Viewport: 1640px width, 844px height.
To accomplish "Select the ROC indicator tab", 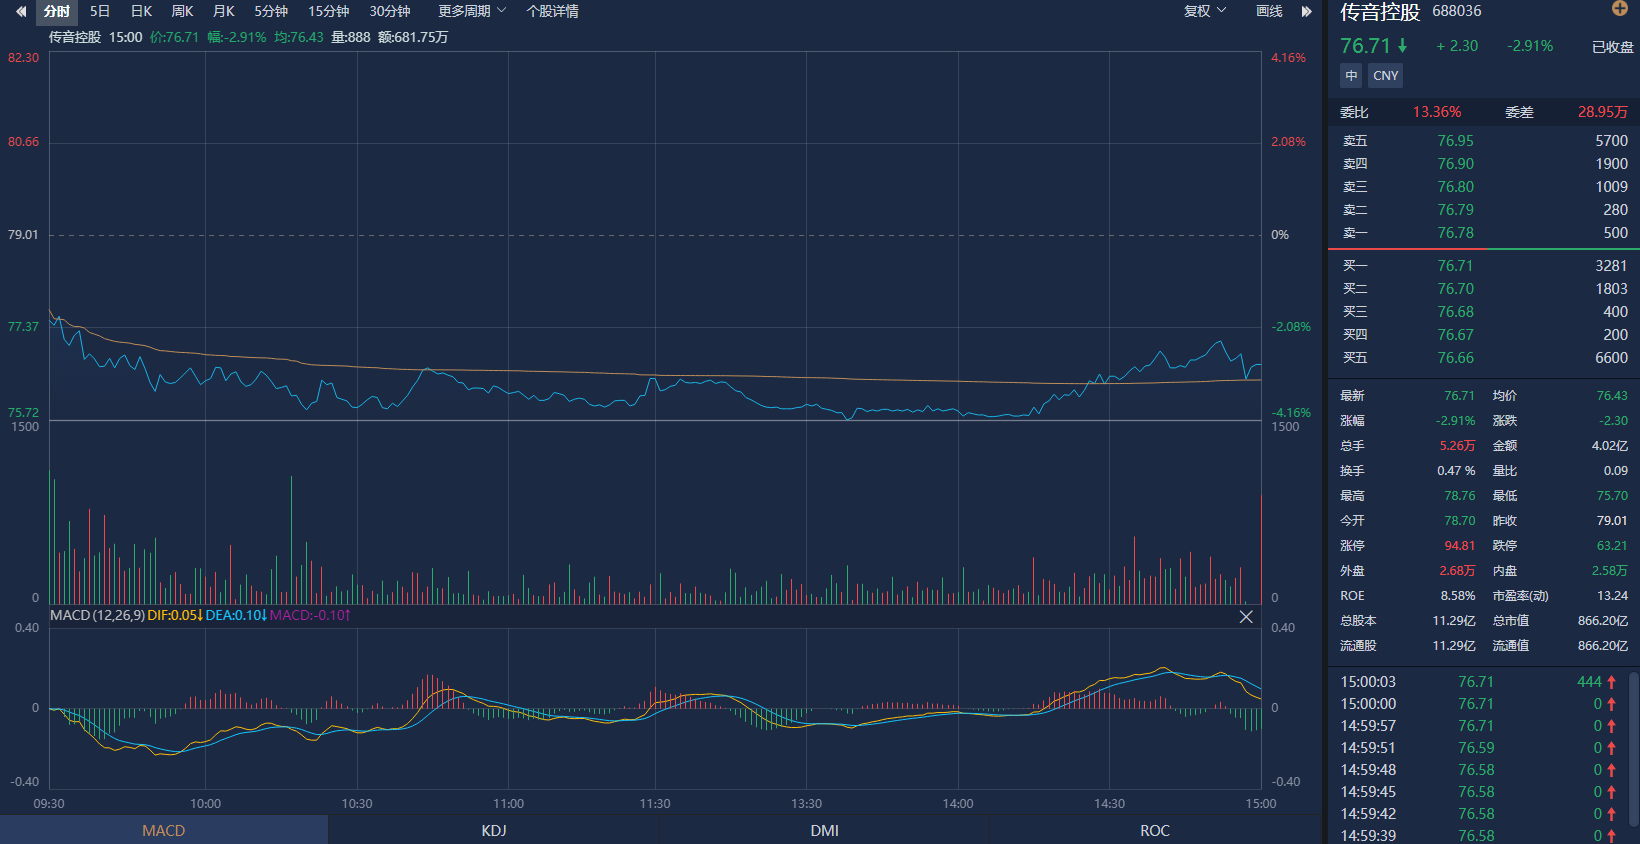I will 1154,830.
